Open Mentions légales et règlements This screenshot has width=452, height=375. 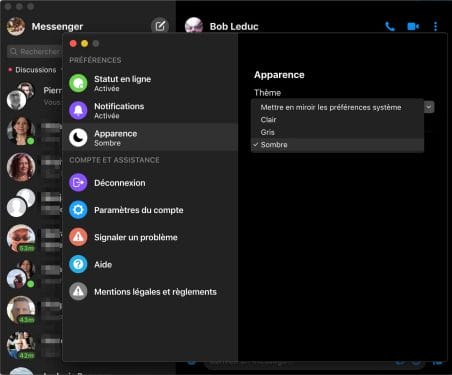[x=150, y=292]
